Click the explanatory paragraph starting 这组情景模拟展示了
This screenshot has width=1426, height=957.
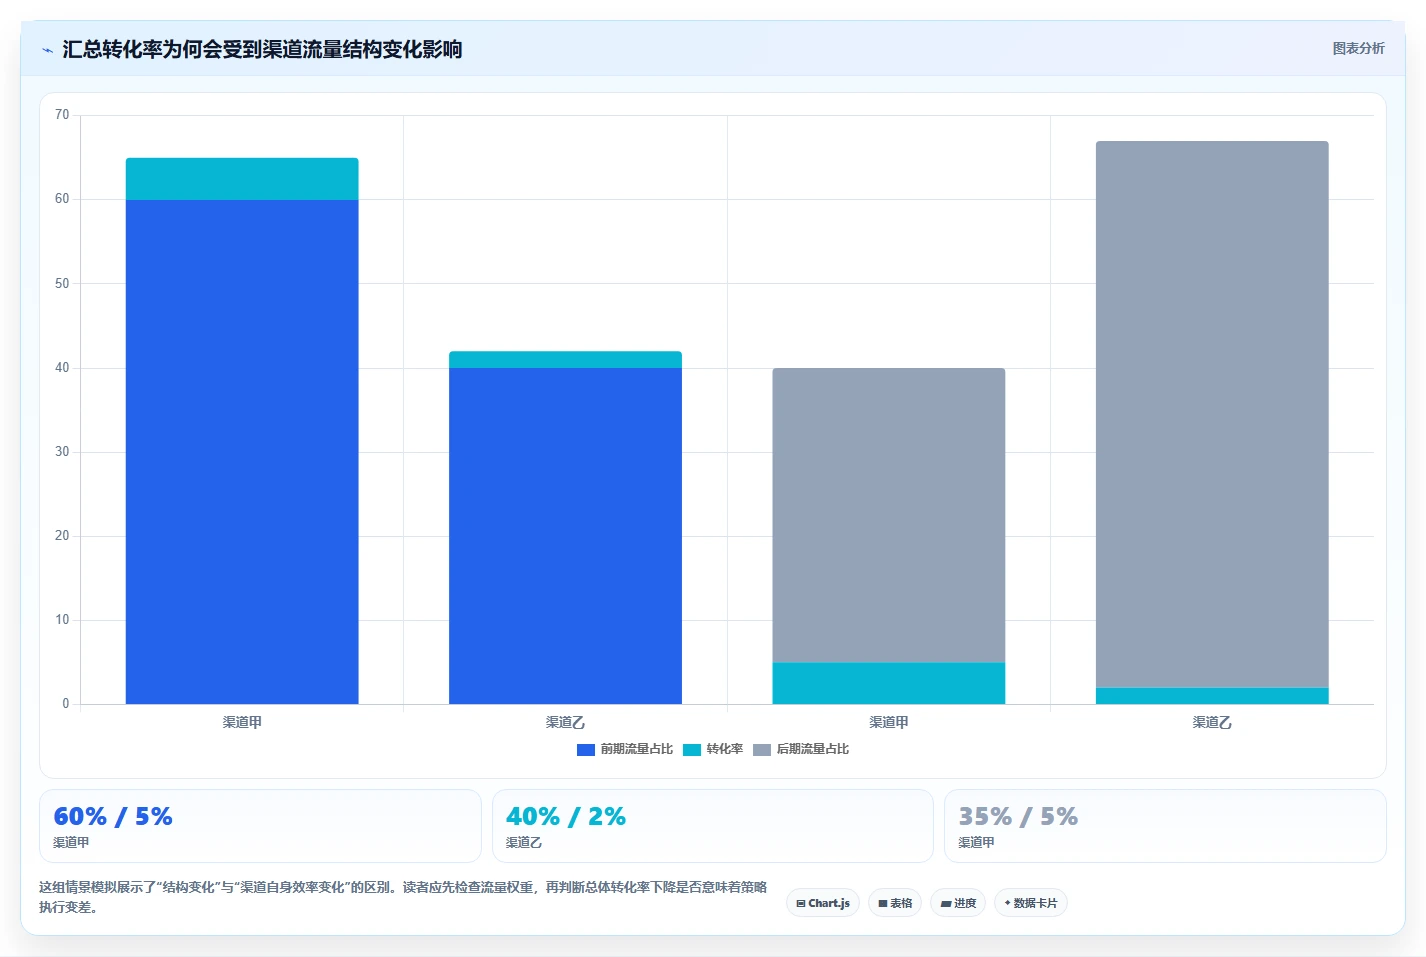pos(403,897)
